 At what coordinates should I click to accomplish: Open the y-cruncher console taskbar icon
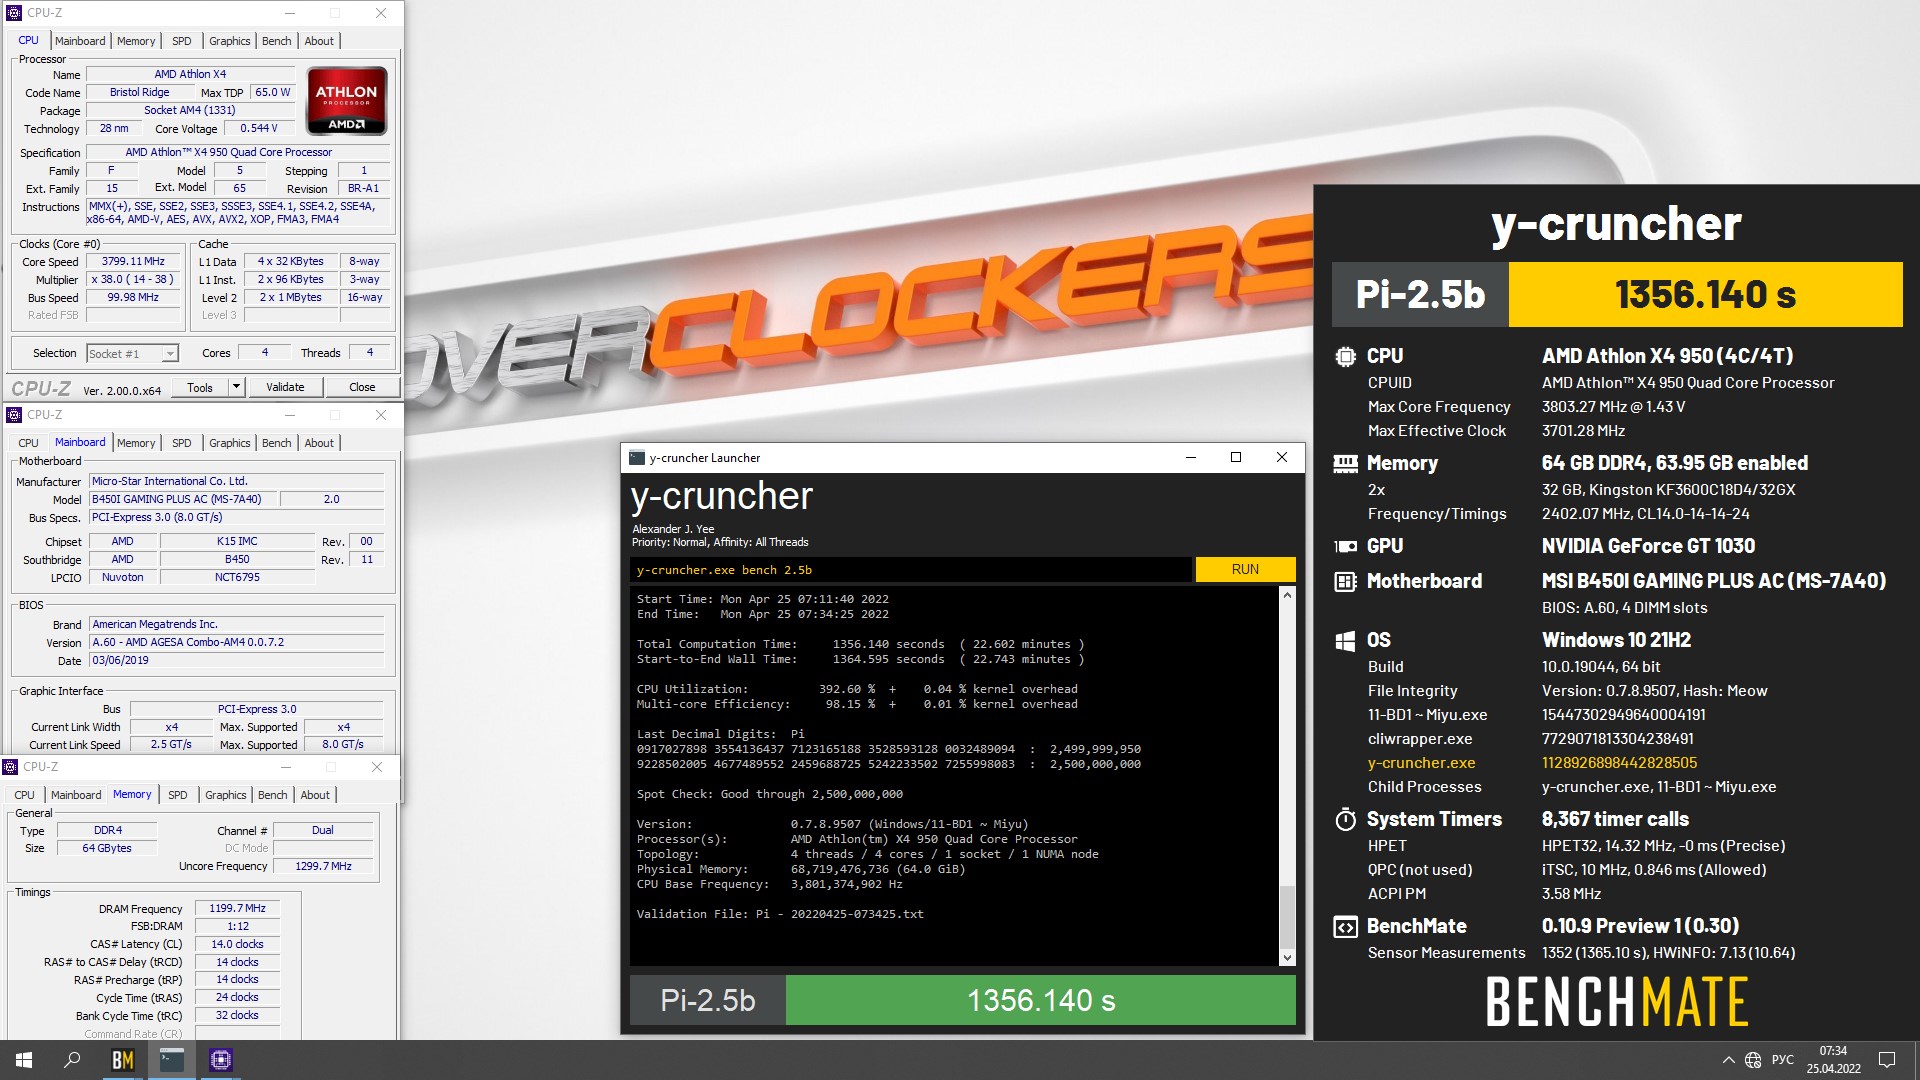tap(172, 1060)
